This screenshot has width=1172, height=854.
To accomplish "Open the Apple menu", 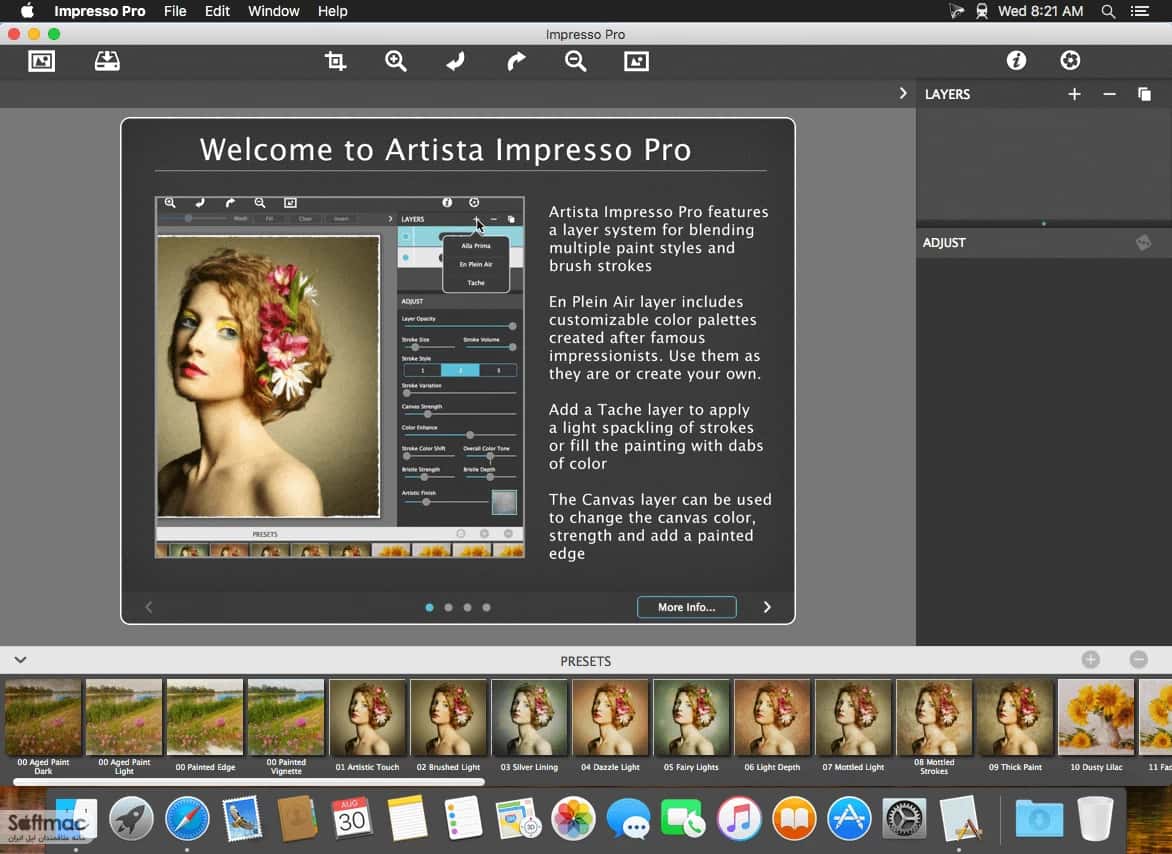I will [x=27, y=11].
